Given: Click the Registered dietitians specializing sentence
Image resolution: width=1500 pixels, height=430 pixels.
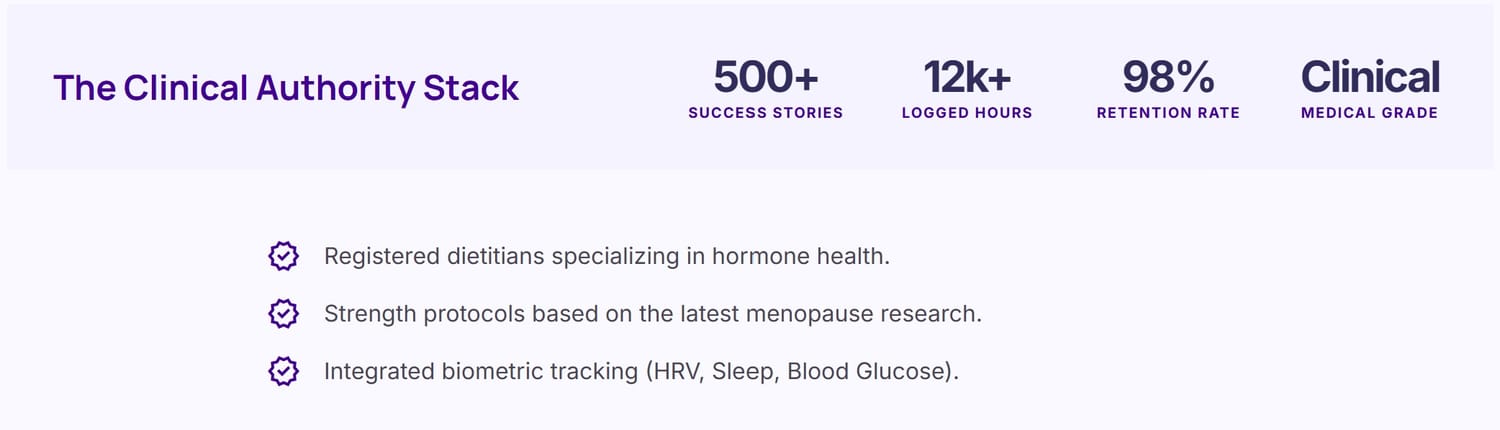Looking at the screenshot, I should [607, 256].
